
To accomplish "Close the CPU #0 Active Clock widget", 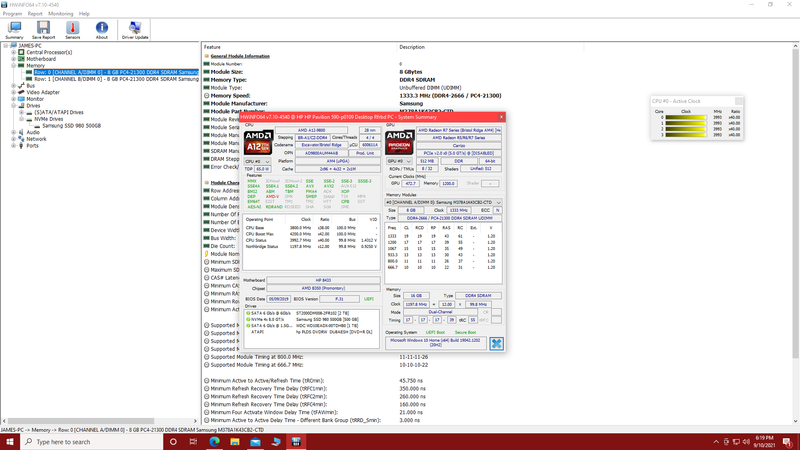I will [738, 101].
